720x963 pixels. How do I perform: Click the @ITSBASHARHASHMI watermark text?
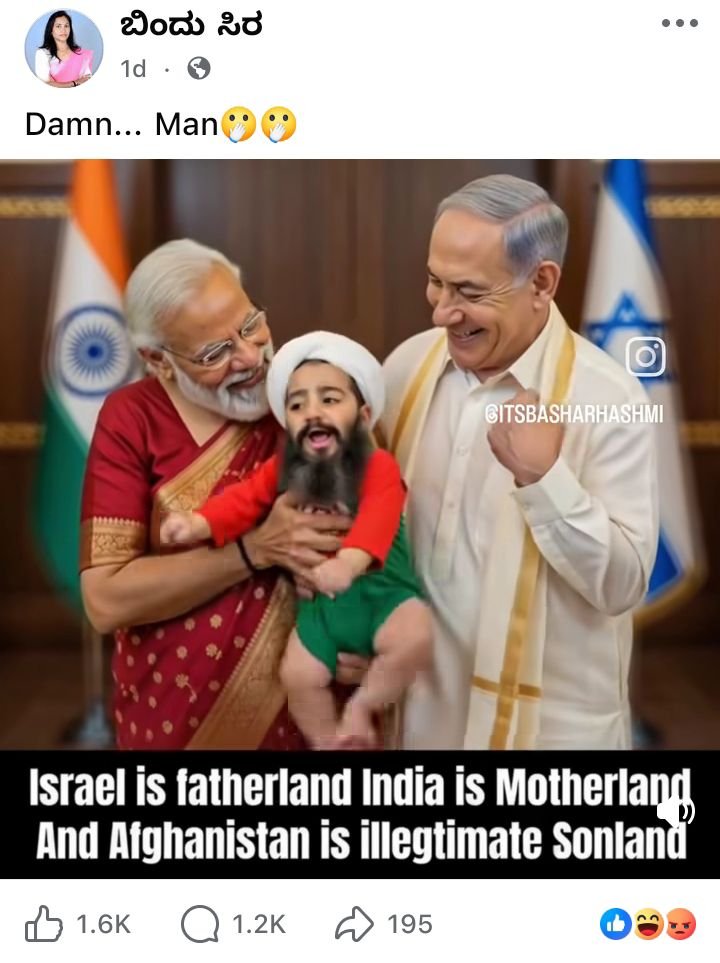click(574, 415)
